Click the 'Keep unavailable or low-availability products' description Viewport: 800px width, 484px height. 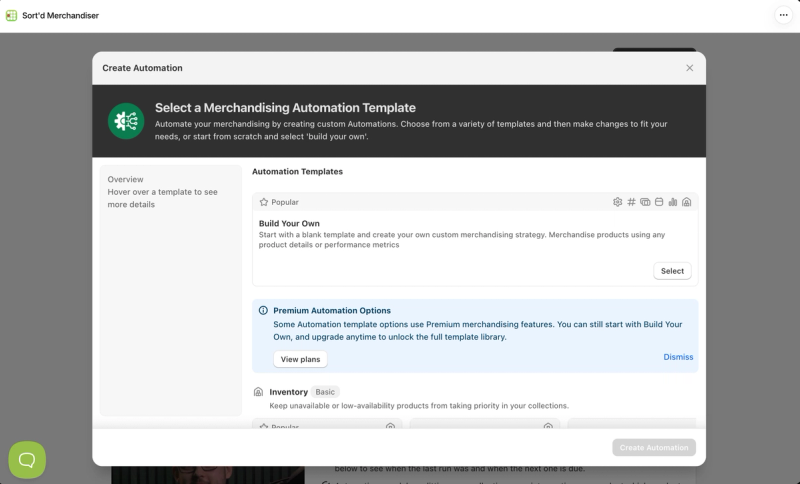tap(419, 405)
